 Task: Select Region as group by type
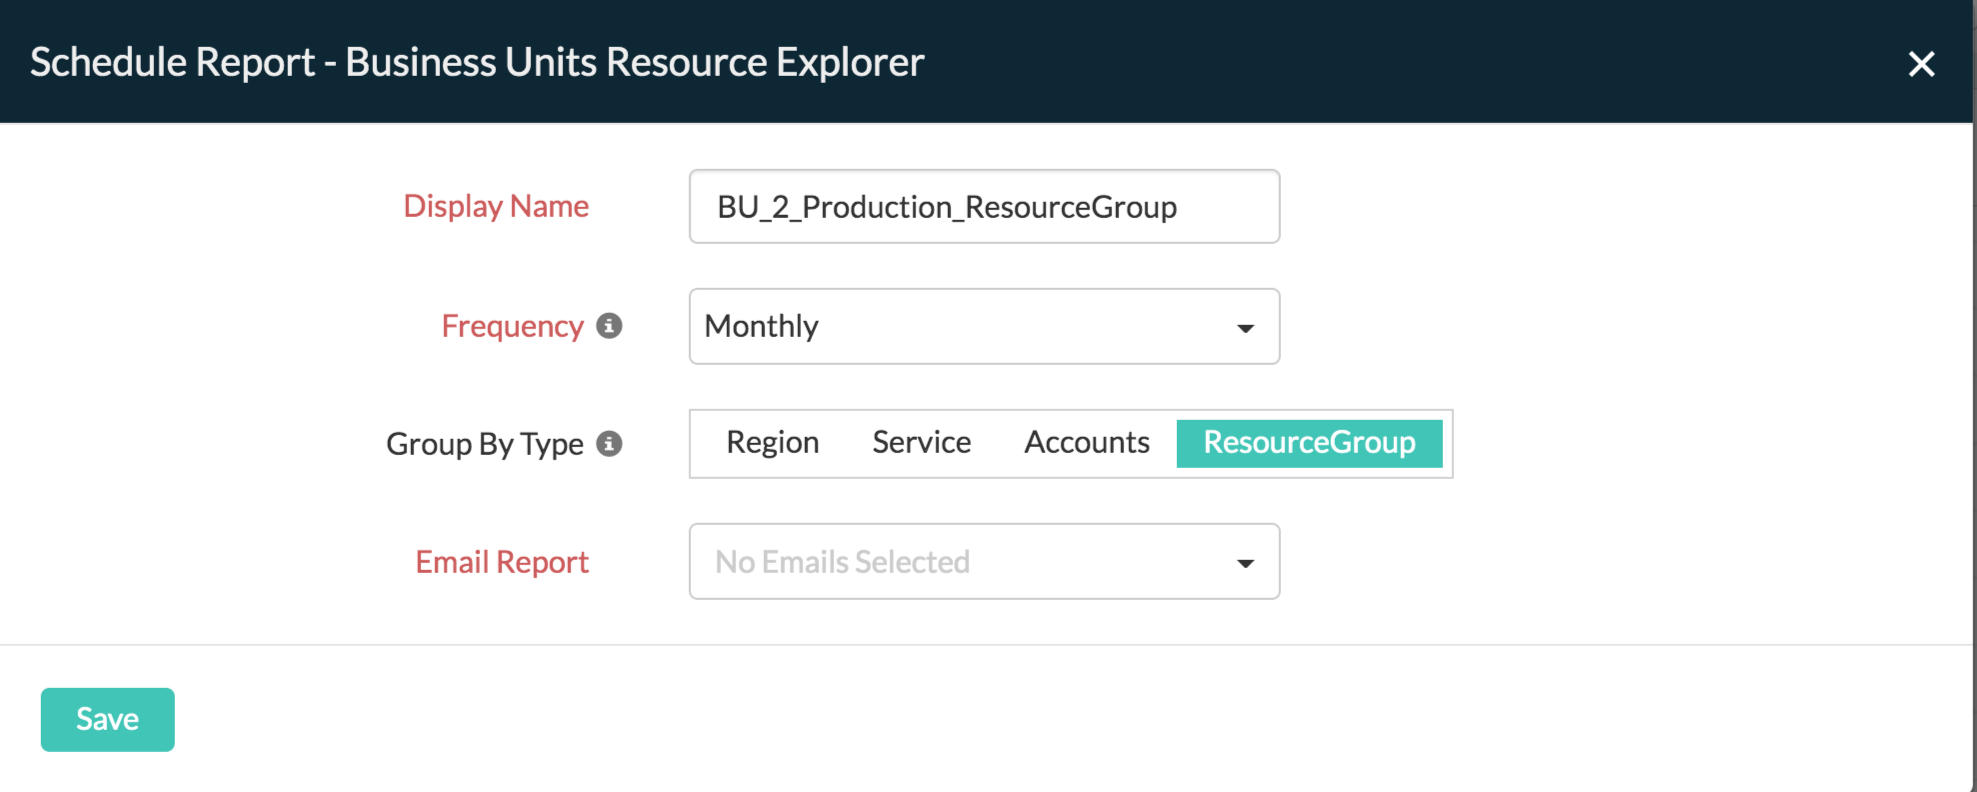coord(772,443)
